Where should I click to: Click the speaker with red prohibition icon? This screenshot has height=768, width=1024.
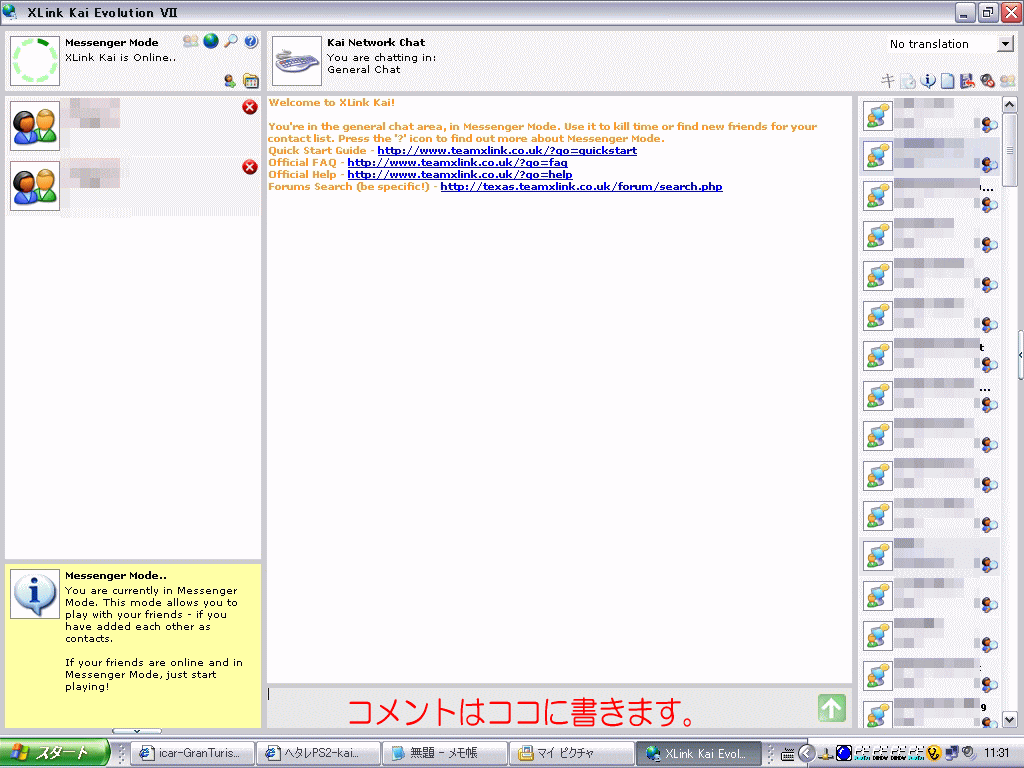click(x=987, y=80)
